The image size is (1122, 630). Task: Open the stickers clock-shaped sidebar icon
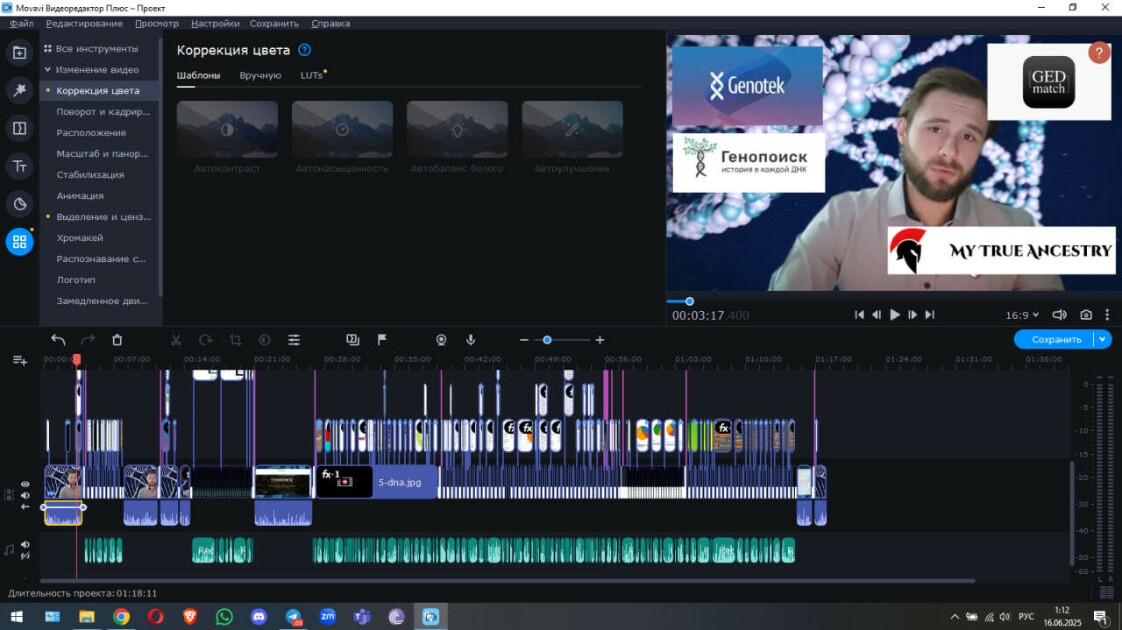click(x=19, y=204)
